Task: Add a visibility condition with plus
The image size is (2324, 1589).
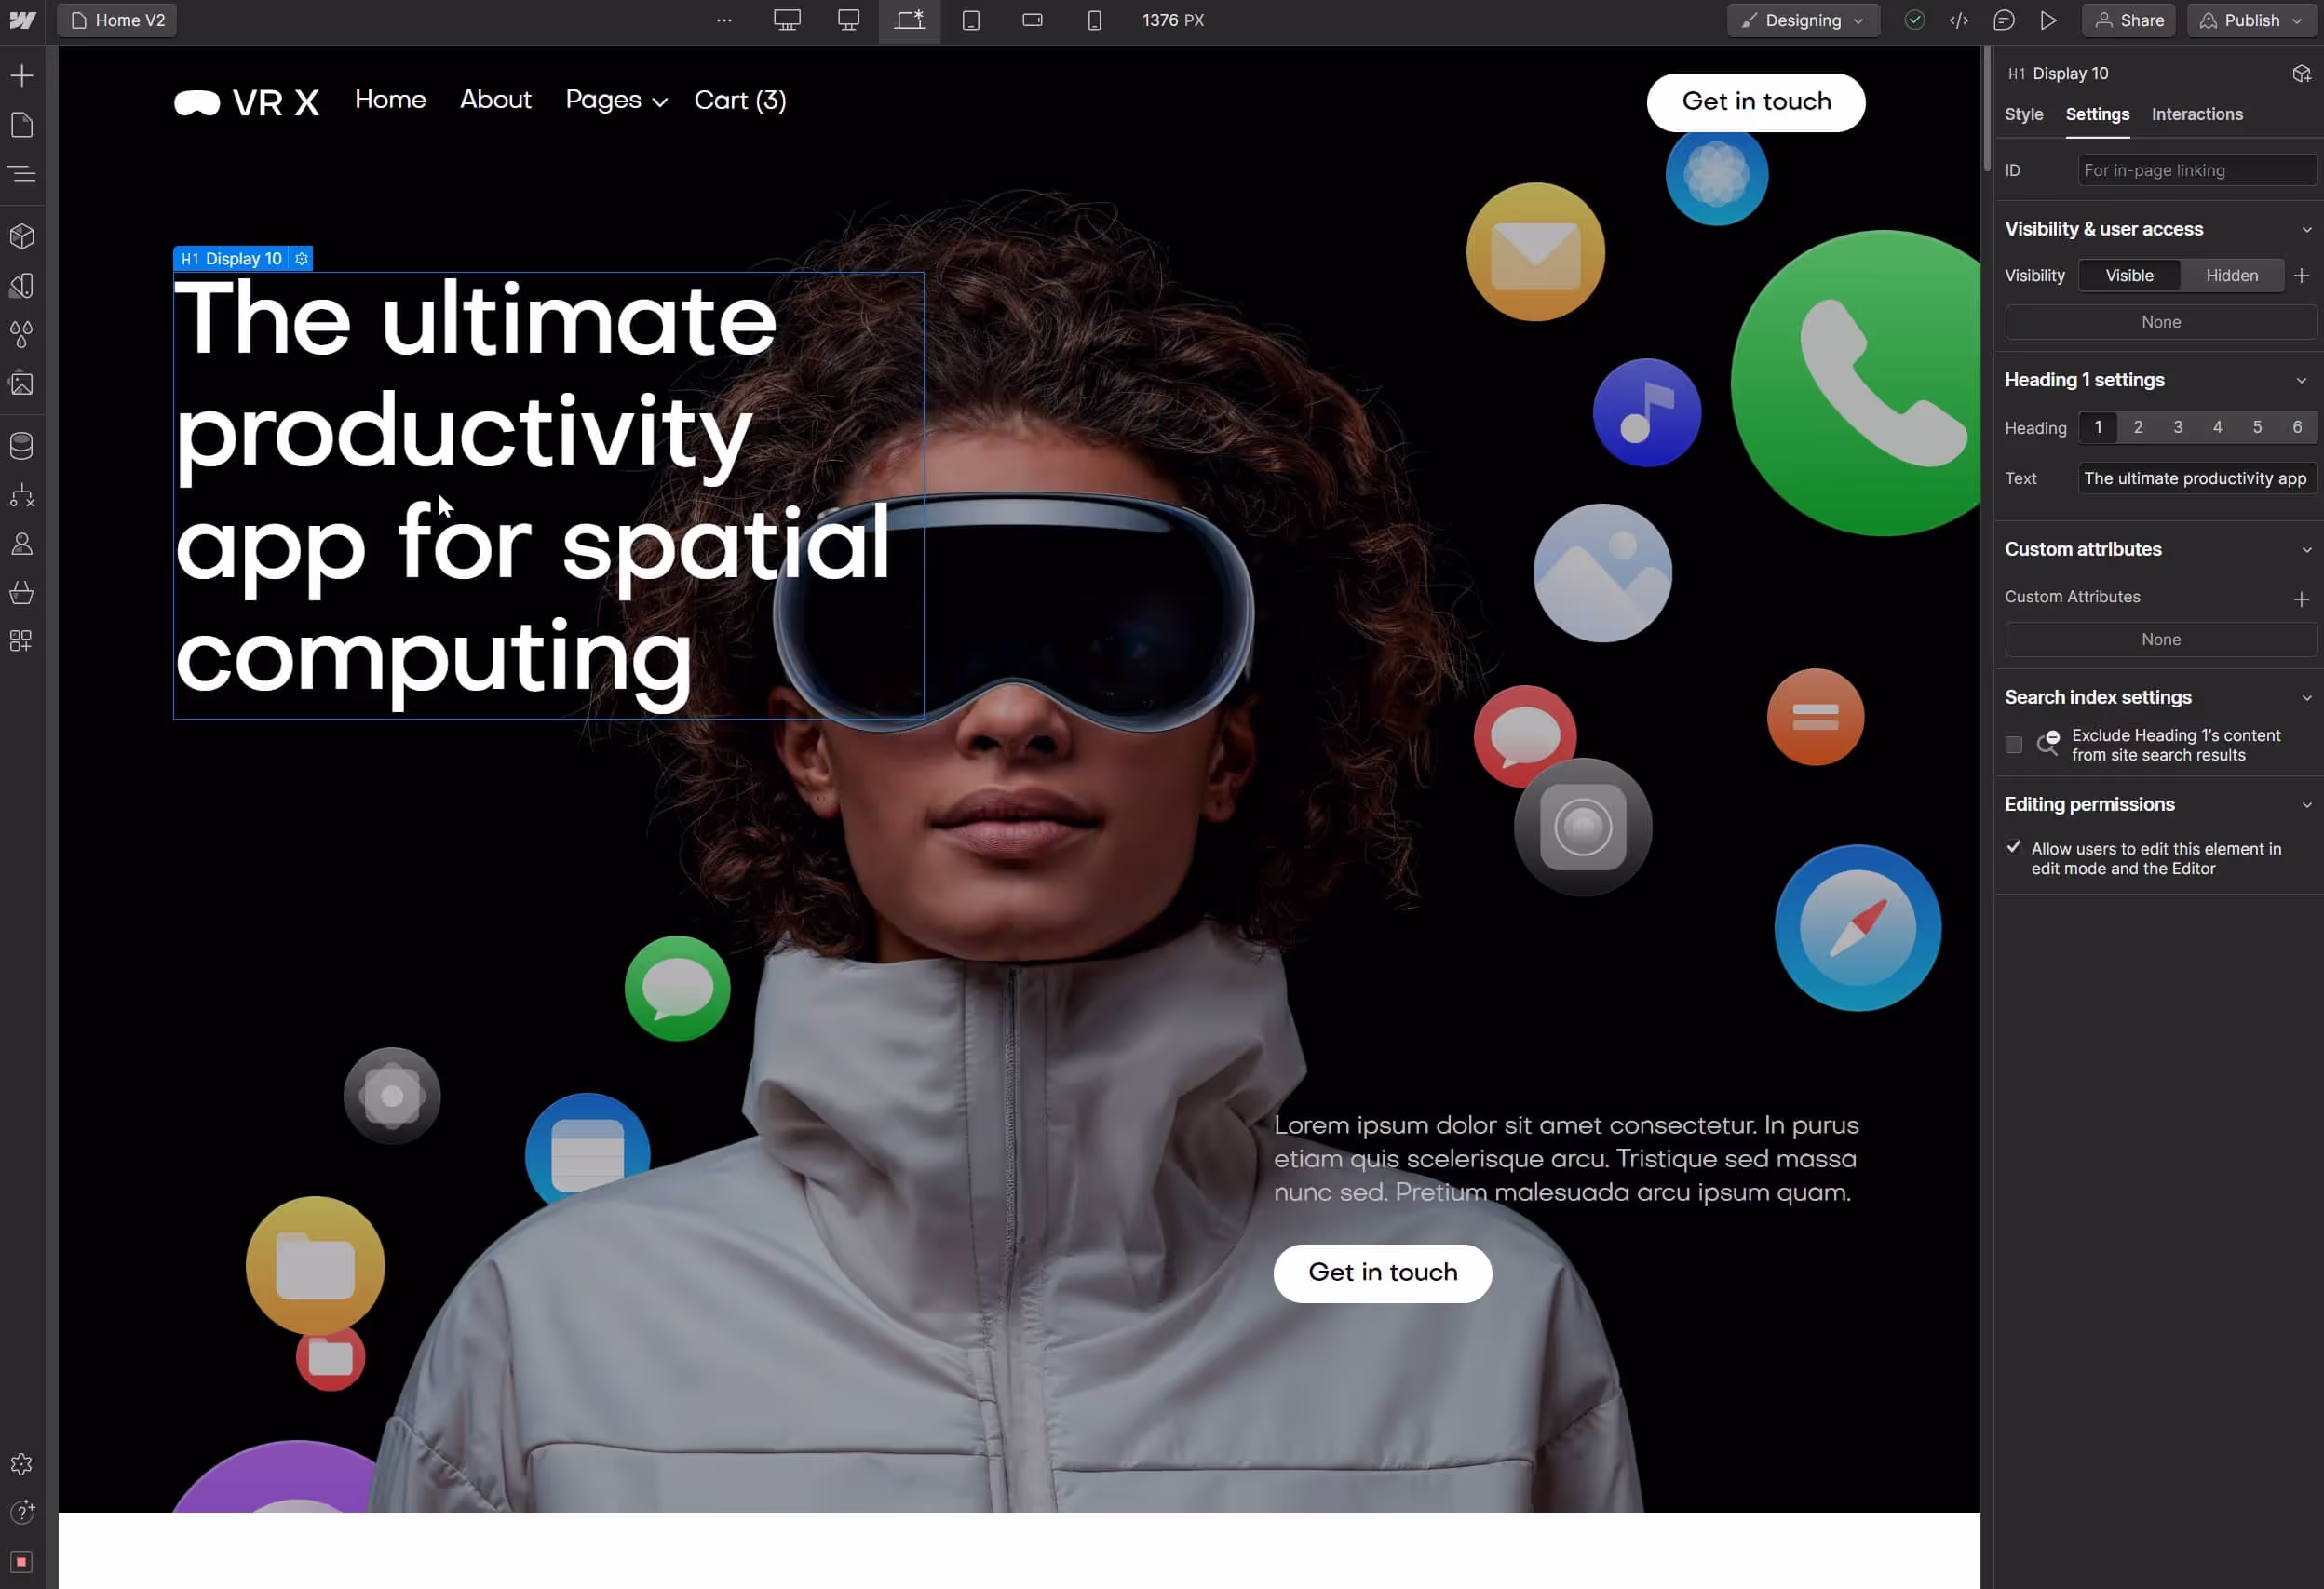Action: click(x=2301, y=276)
